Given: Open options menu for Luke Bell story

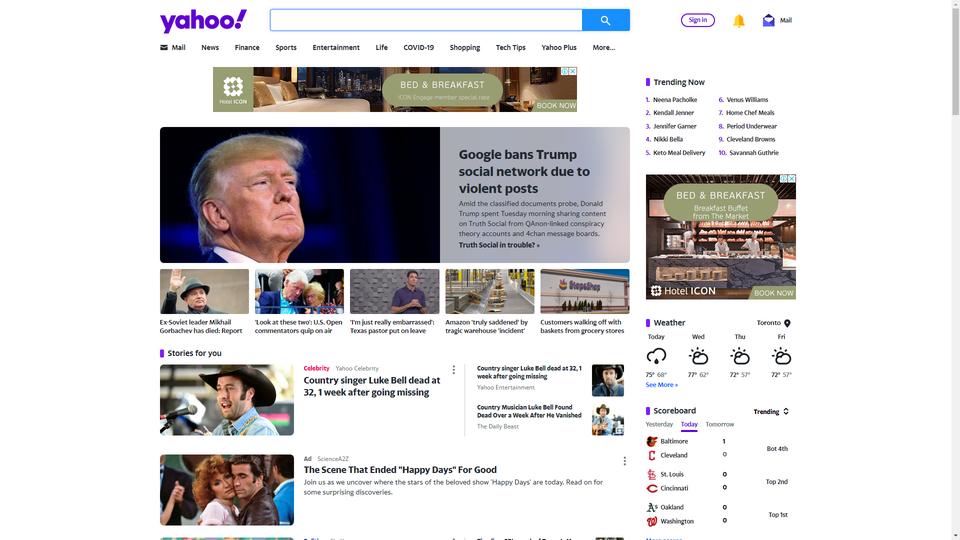Looking at the screenshot, I should [x=454, y=370].
